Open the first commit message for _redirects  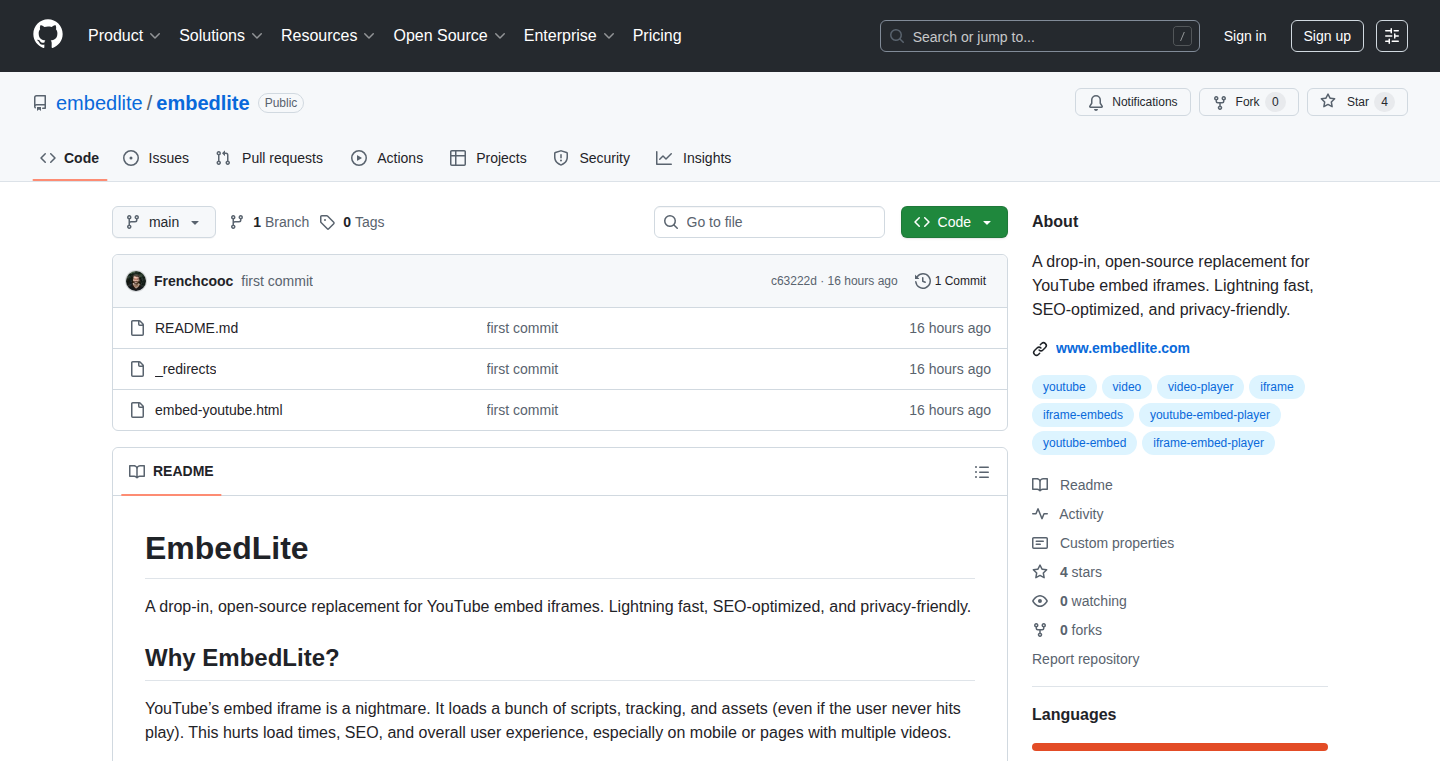click(x=522, y=369)
